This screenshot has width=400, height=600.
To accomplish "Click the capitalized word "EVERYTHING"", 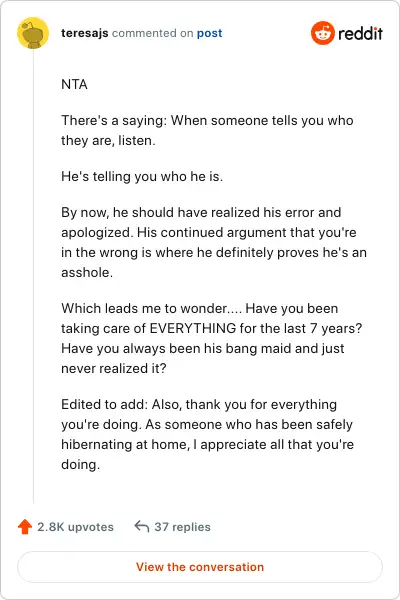I will pyautogui.click(x=193, y=328).
